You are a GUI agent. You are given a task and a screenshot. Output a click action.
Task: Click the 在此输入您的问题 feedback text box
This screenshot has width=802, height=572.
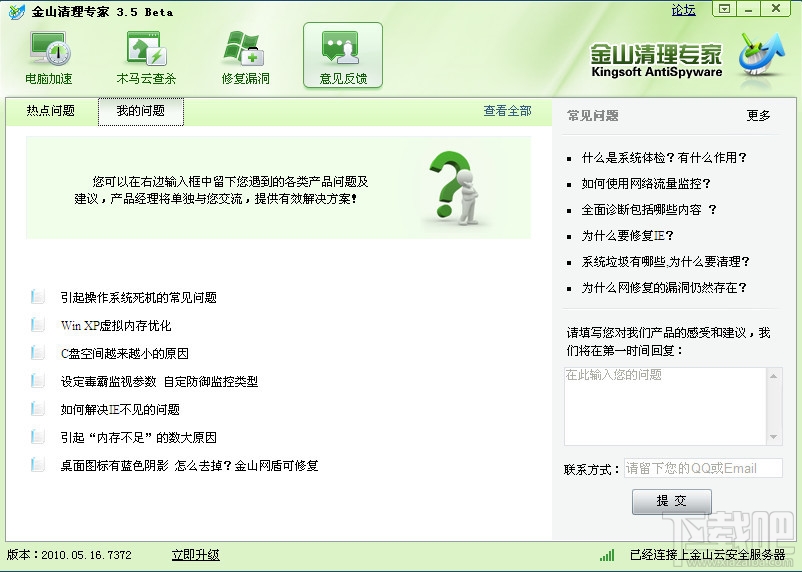665,406
